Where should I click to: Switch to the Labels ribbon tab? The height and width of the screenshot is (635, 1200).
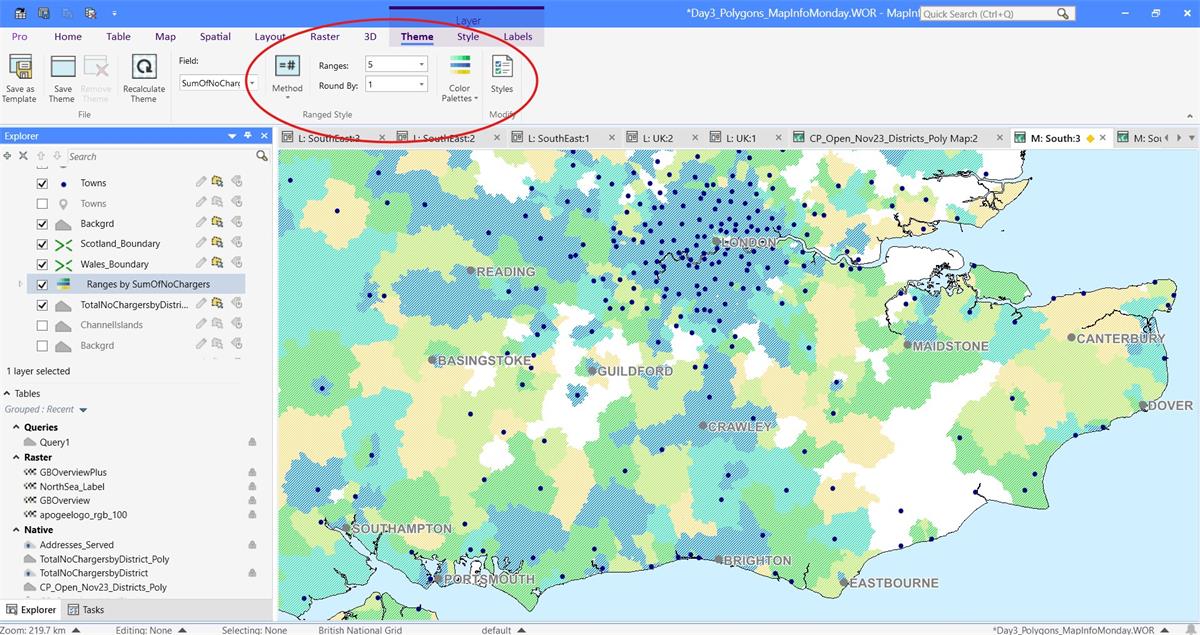click(x=518, y=37)
